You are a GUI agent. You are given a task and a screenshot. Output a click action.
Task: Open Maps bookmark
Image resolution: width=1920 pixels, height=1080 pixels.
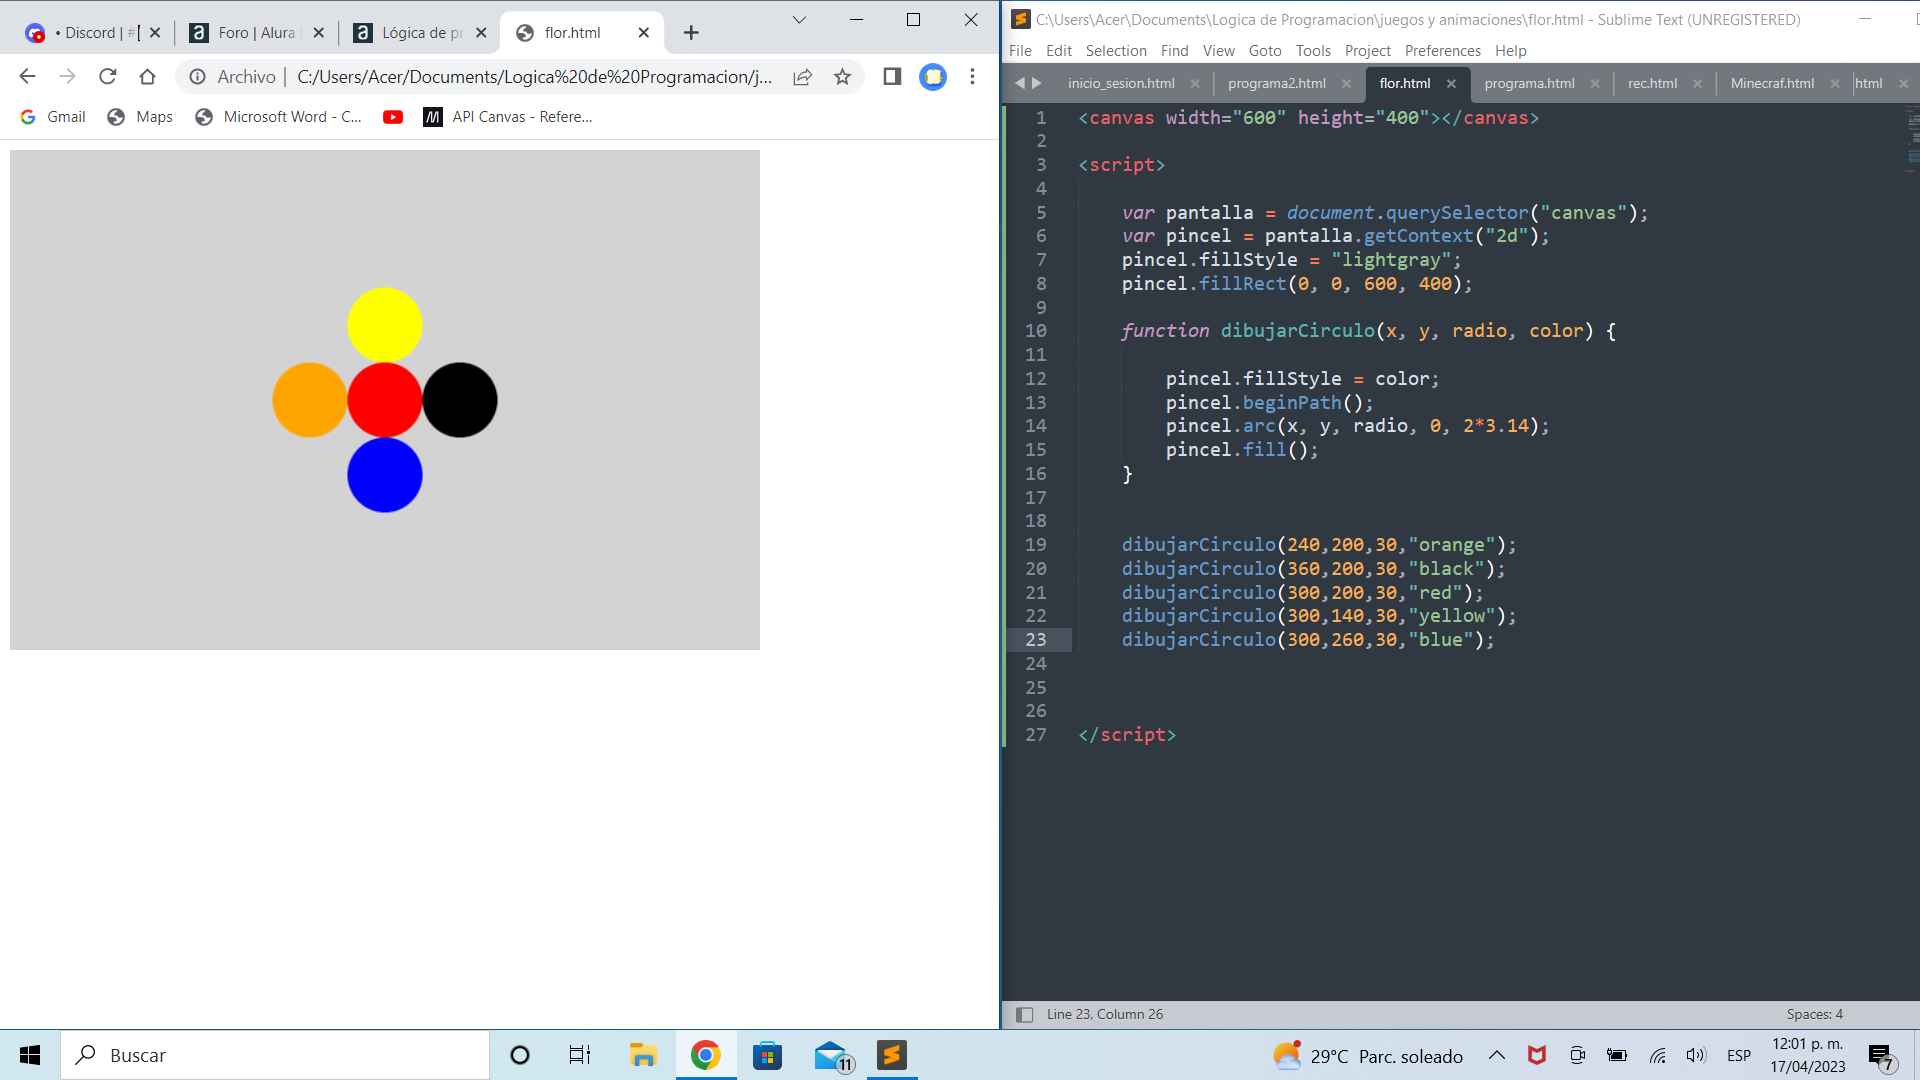(140, 117)
